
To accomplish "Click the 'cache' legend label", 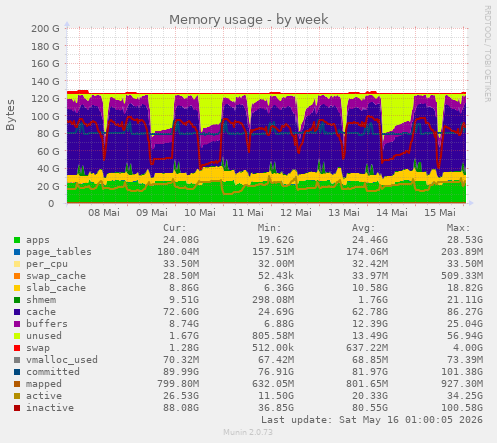I will coord(41,312).
